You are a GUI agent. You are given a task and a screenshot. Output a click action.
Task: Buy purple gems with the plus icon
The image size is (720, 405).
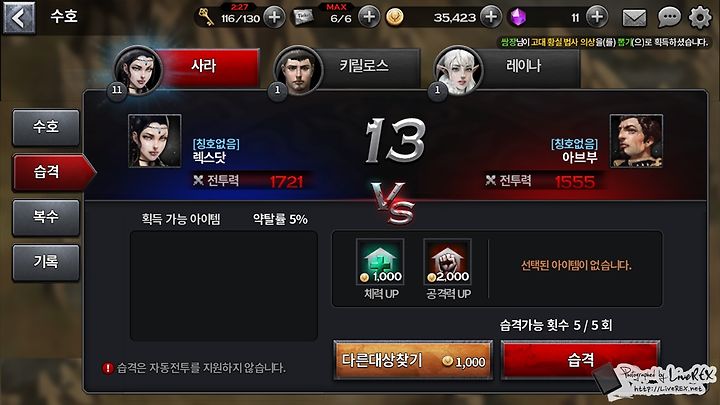[597, 17]
